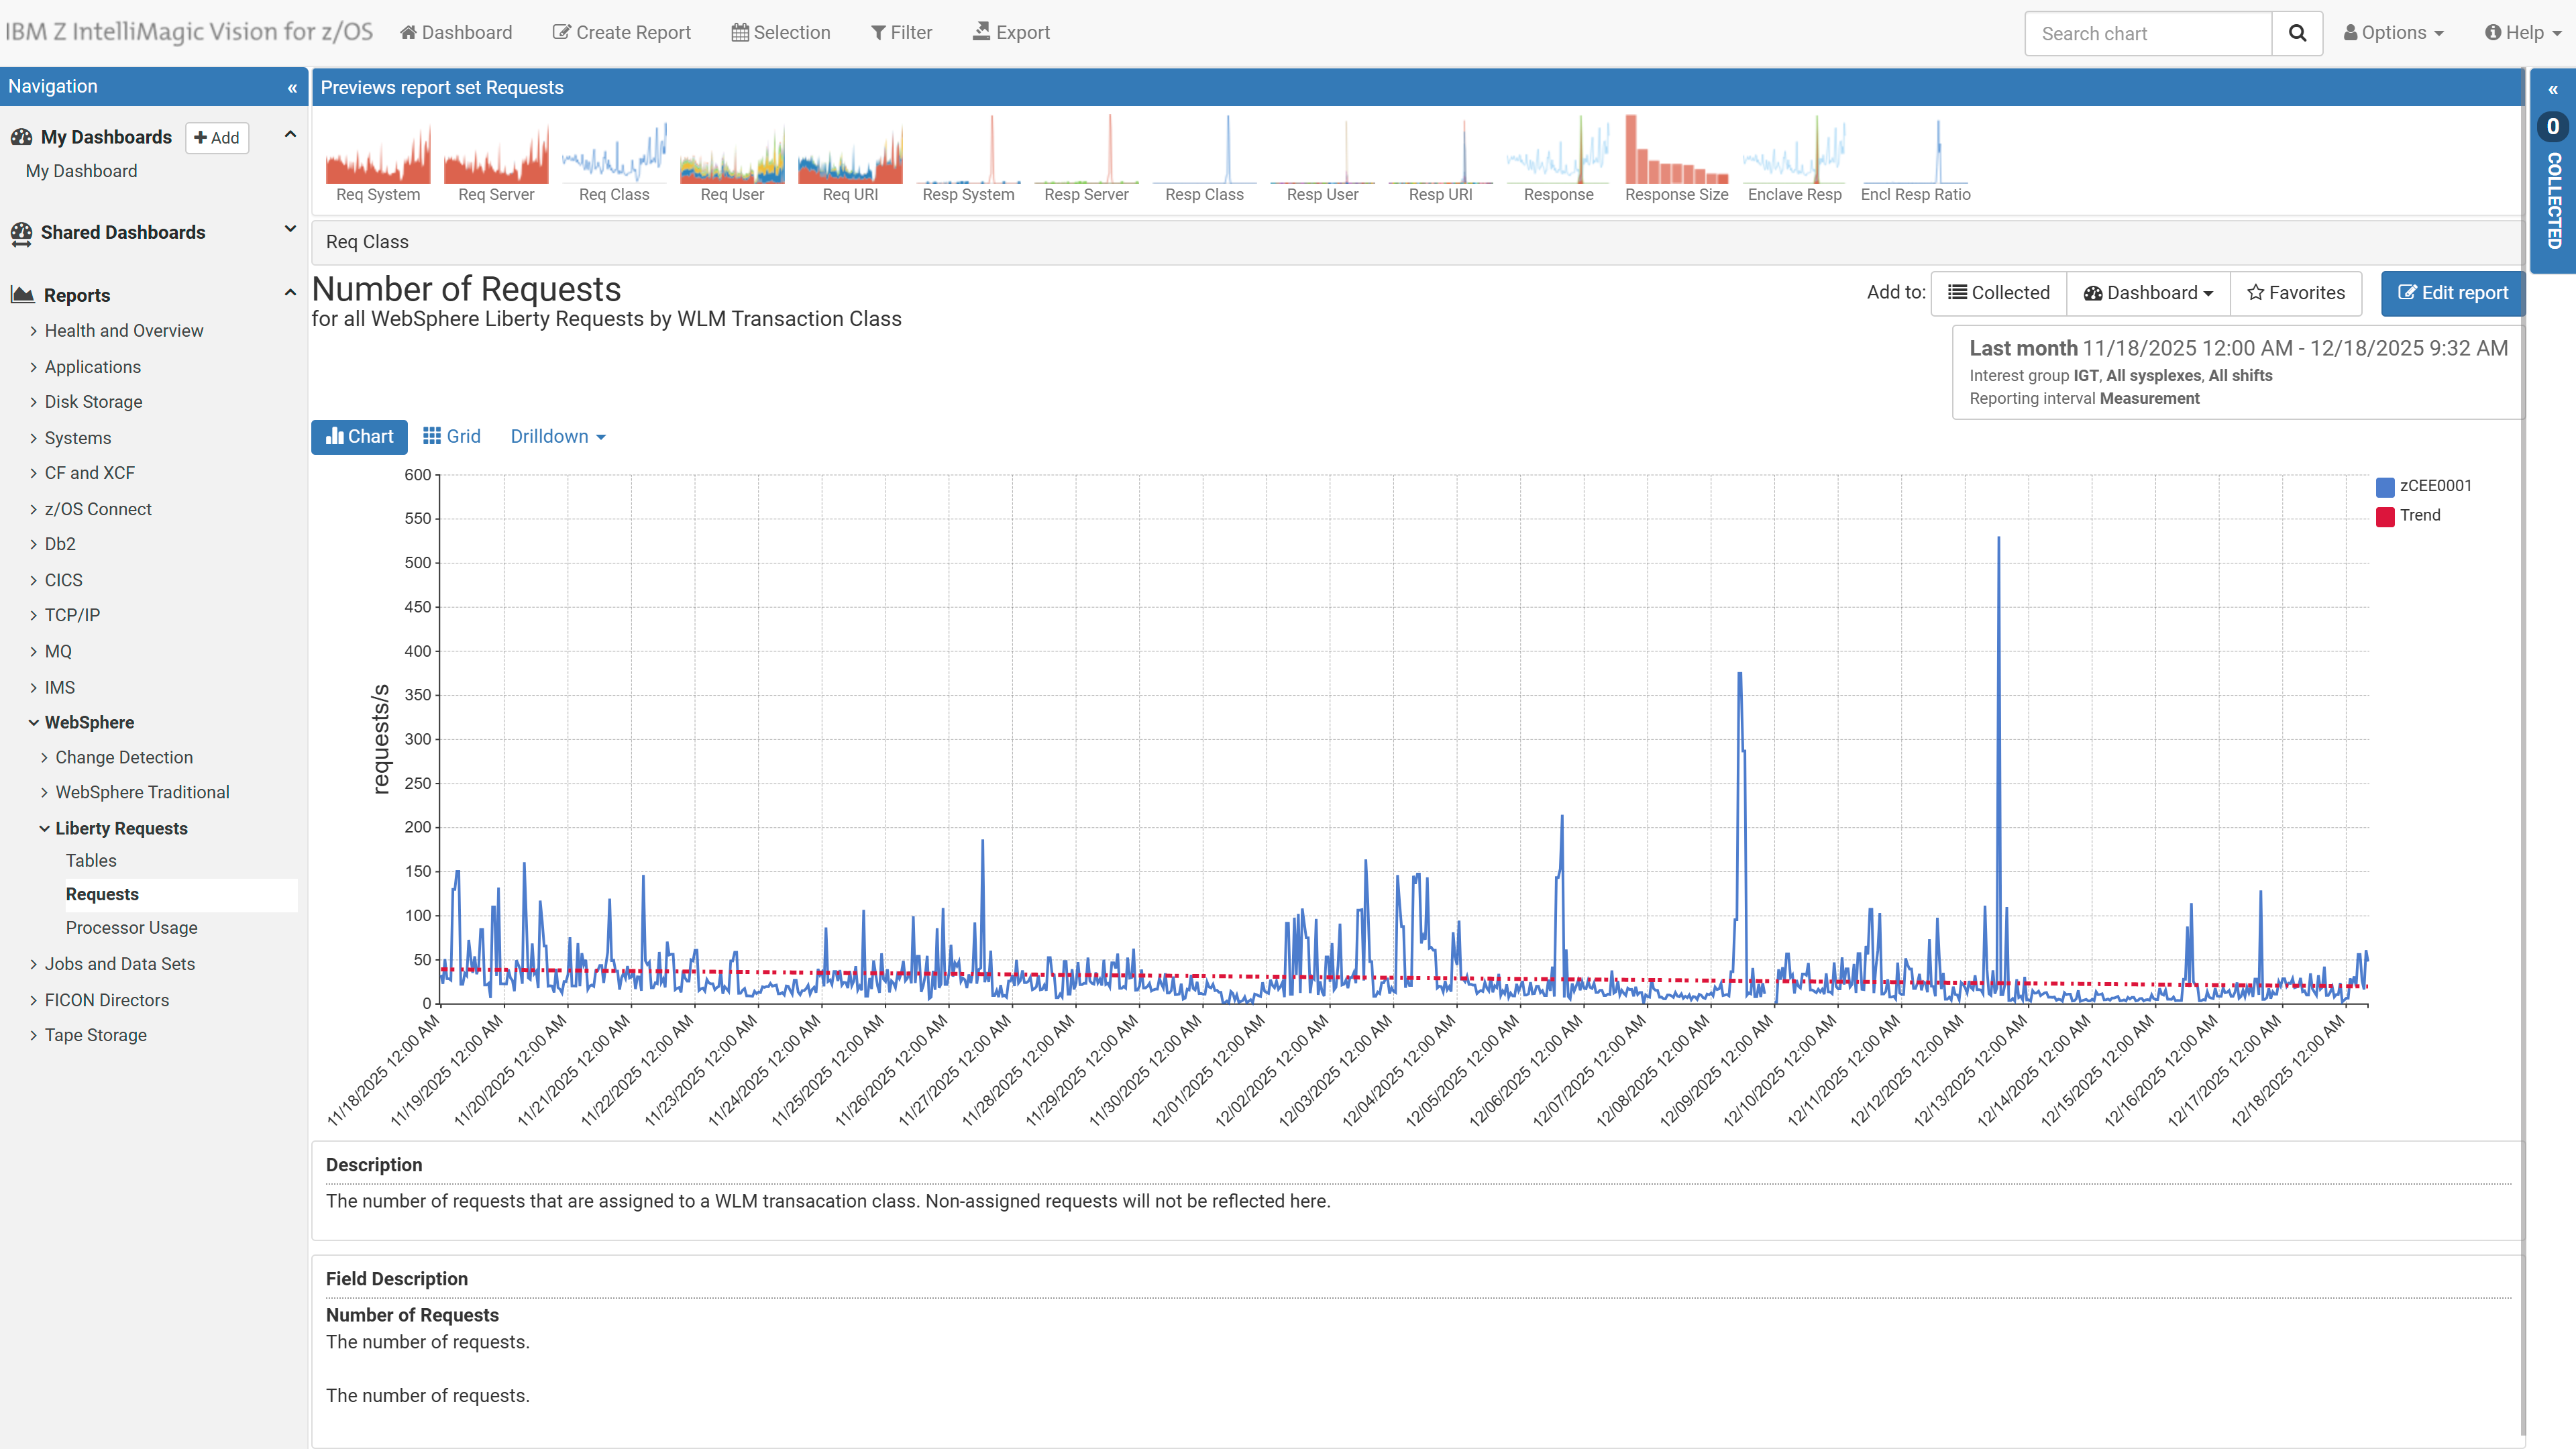
Task: Collapse the Liberty Requests tree node
Action: 44,829
